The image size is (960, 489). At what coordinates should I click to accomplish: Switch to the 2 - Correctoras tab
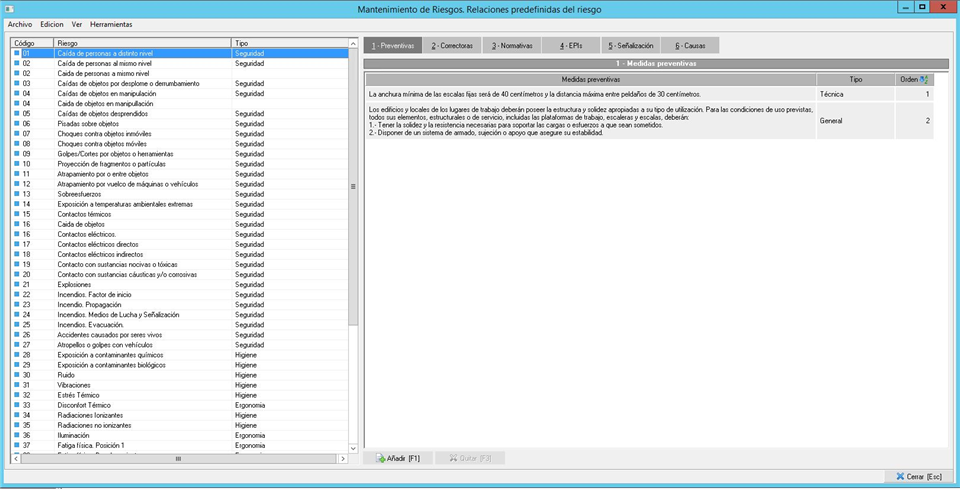452,45
